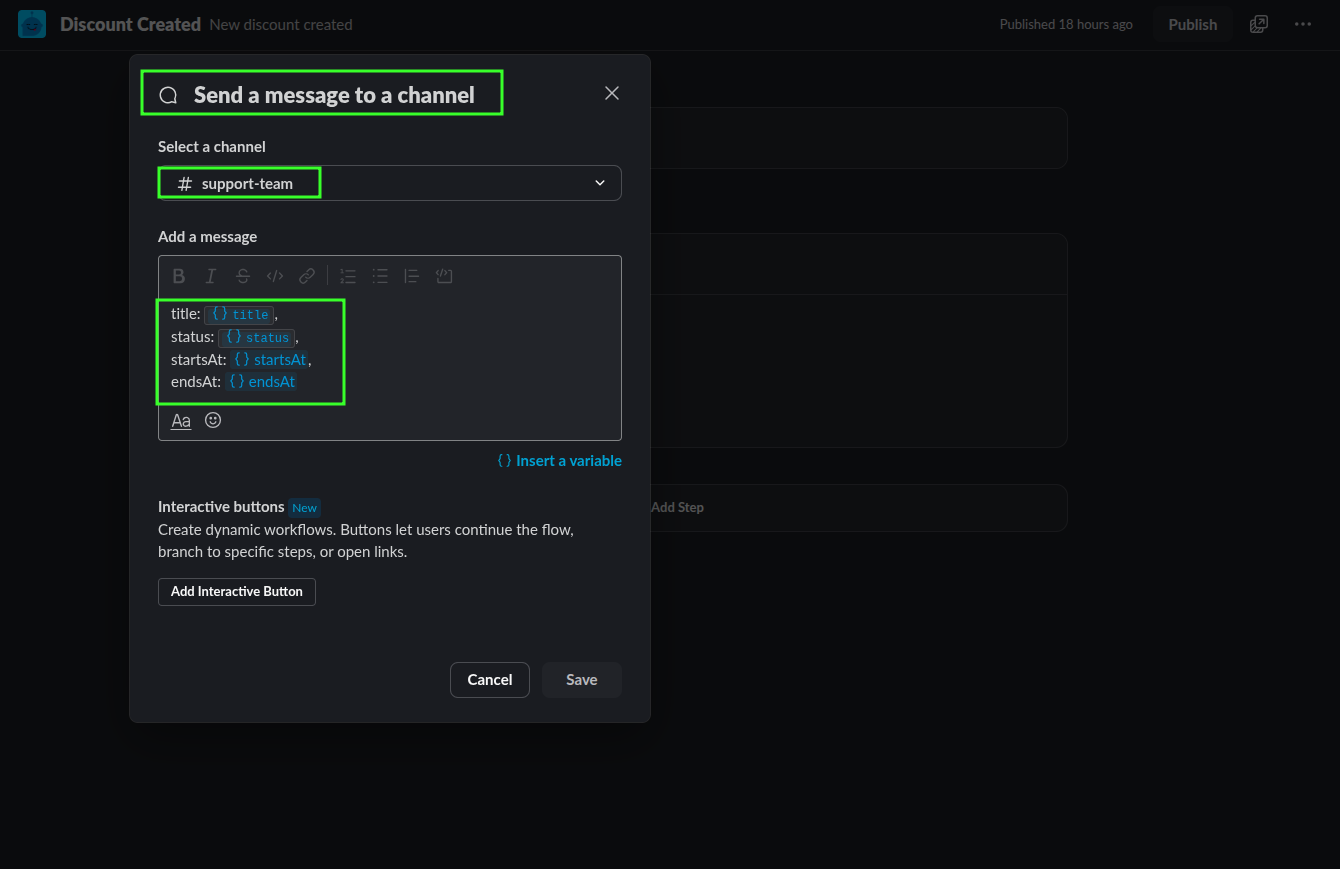The height and width of the screenshot is (869, 1340).
Task: Click the "Interactive buttons" heading
Action: (221, 507)
